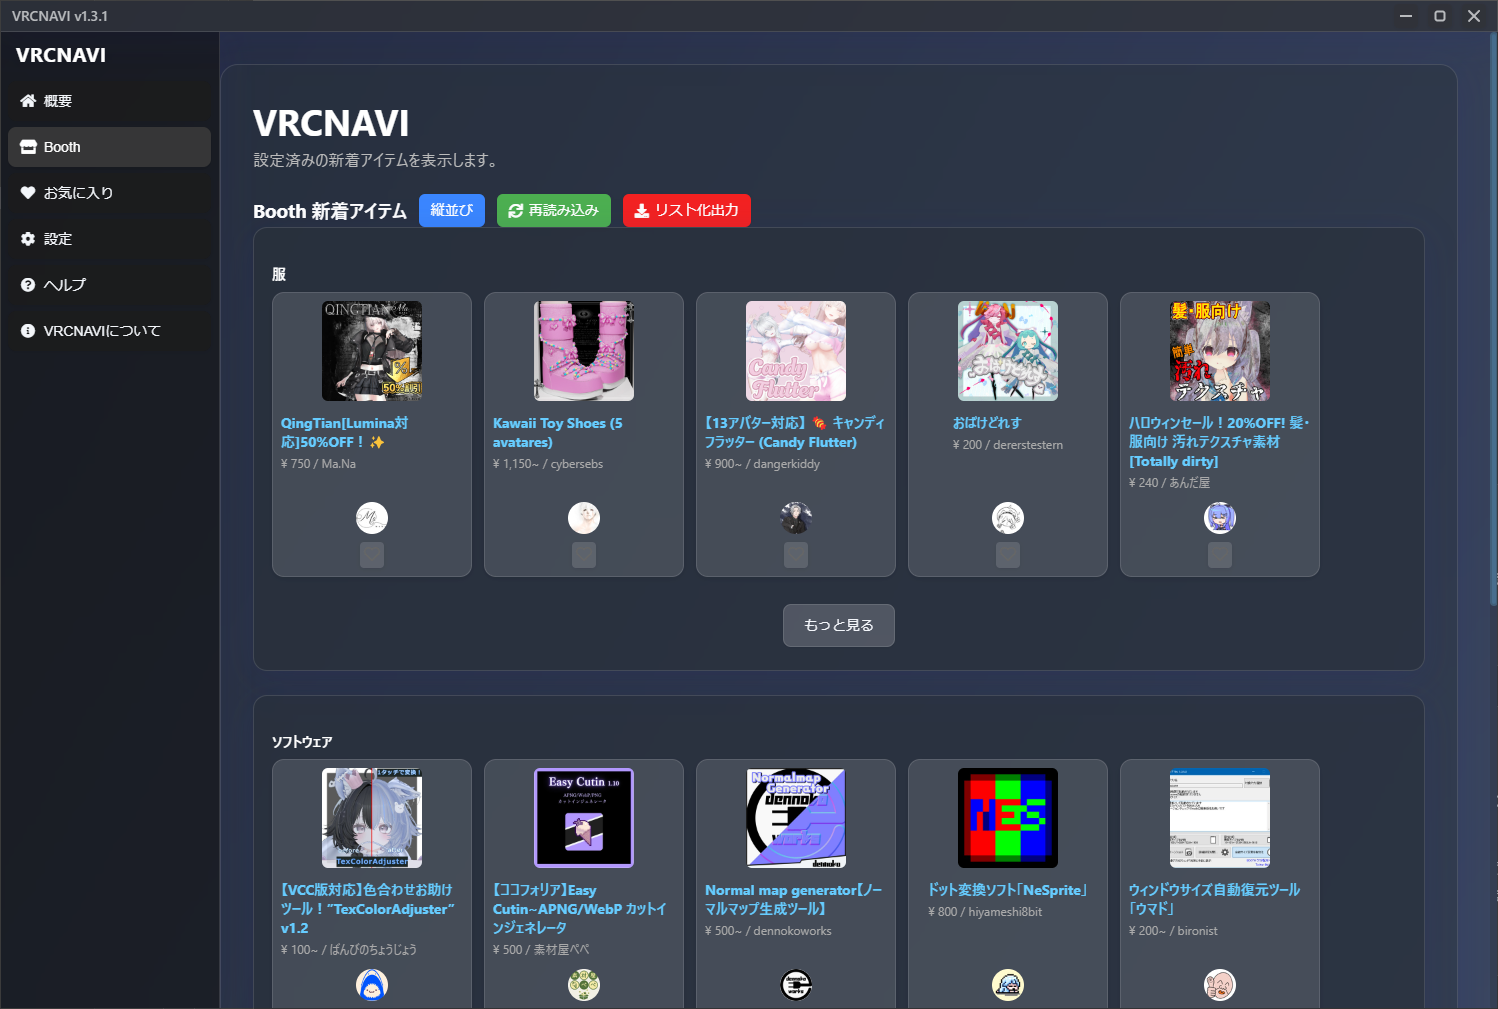Viewport: 1498px width, 1009px height.
Task: Click cybersebs shop avatar icon
Action: (584, 518)
